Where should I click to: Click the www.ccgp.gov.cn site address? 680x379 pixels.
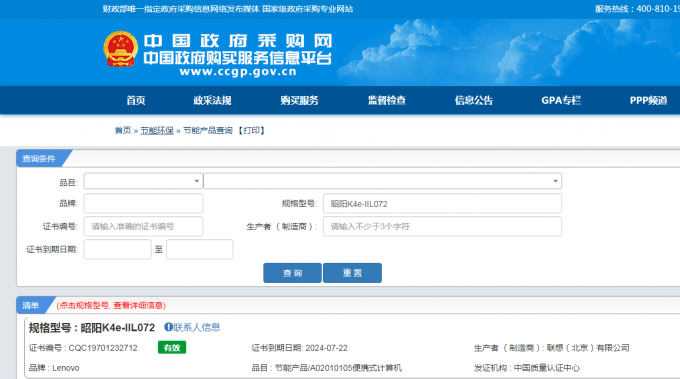(x=238, y=72)
